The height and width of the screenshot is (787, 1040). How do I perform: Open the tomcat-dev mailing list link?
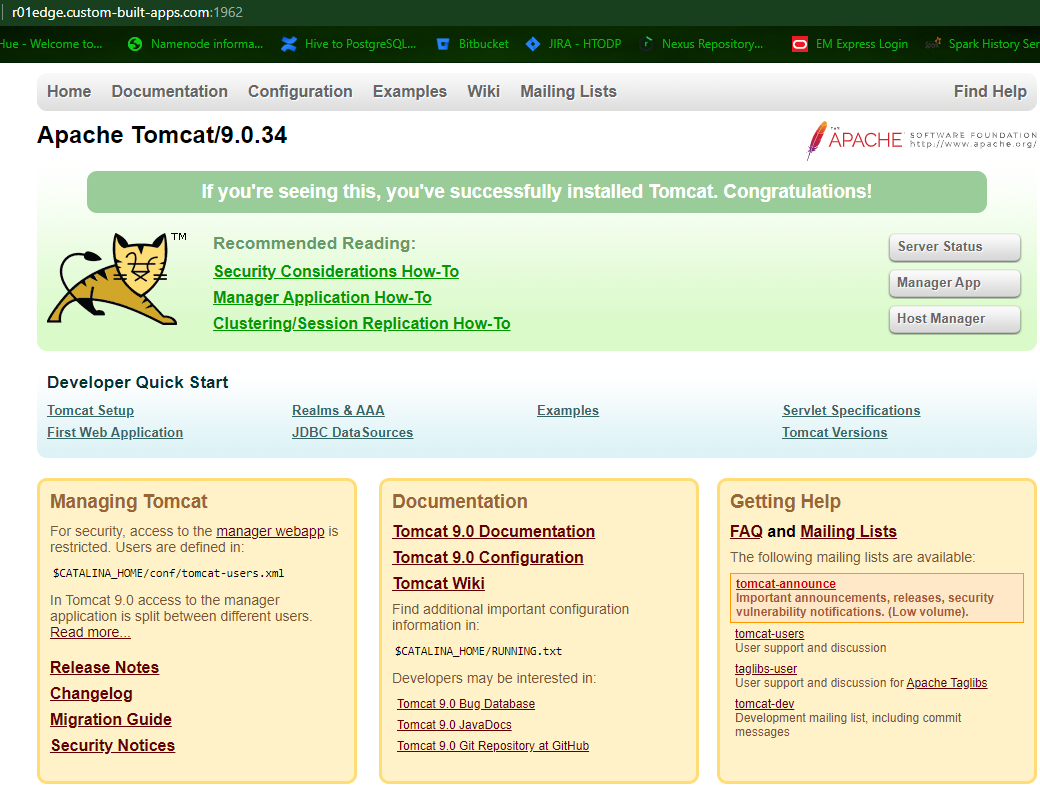tap(765, 704)
